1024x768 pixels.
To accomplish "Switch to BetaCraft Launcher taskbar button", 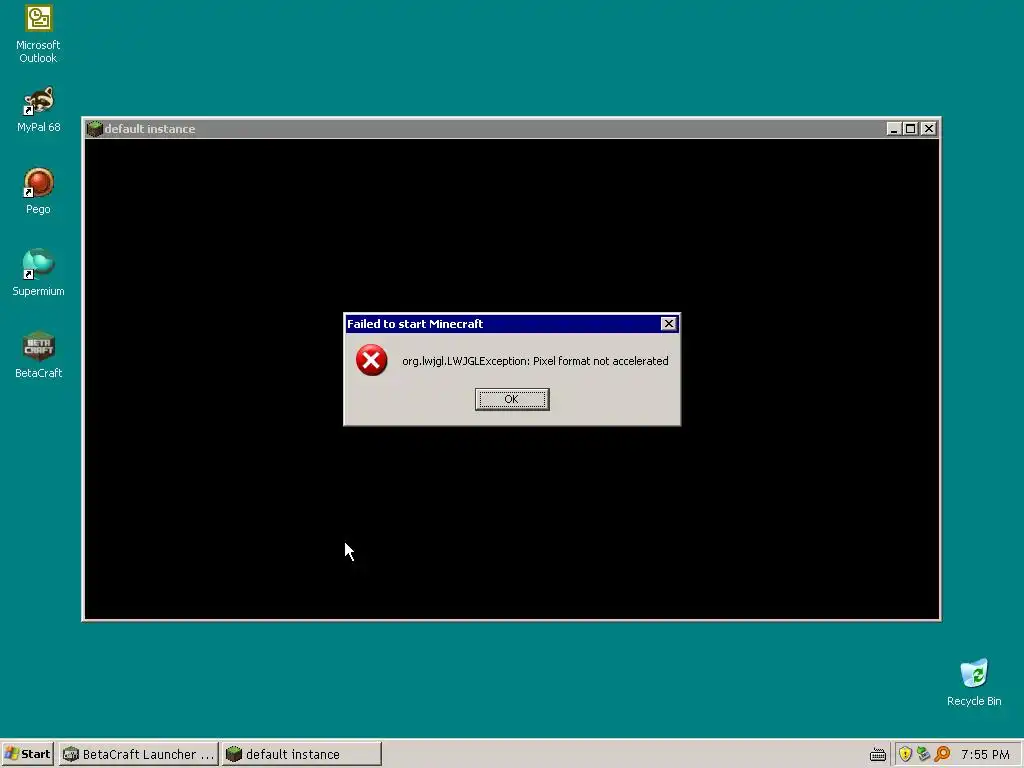I will click(138, 754).
